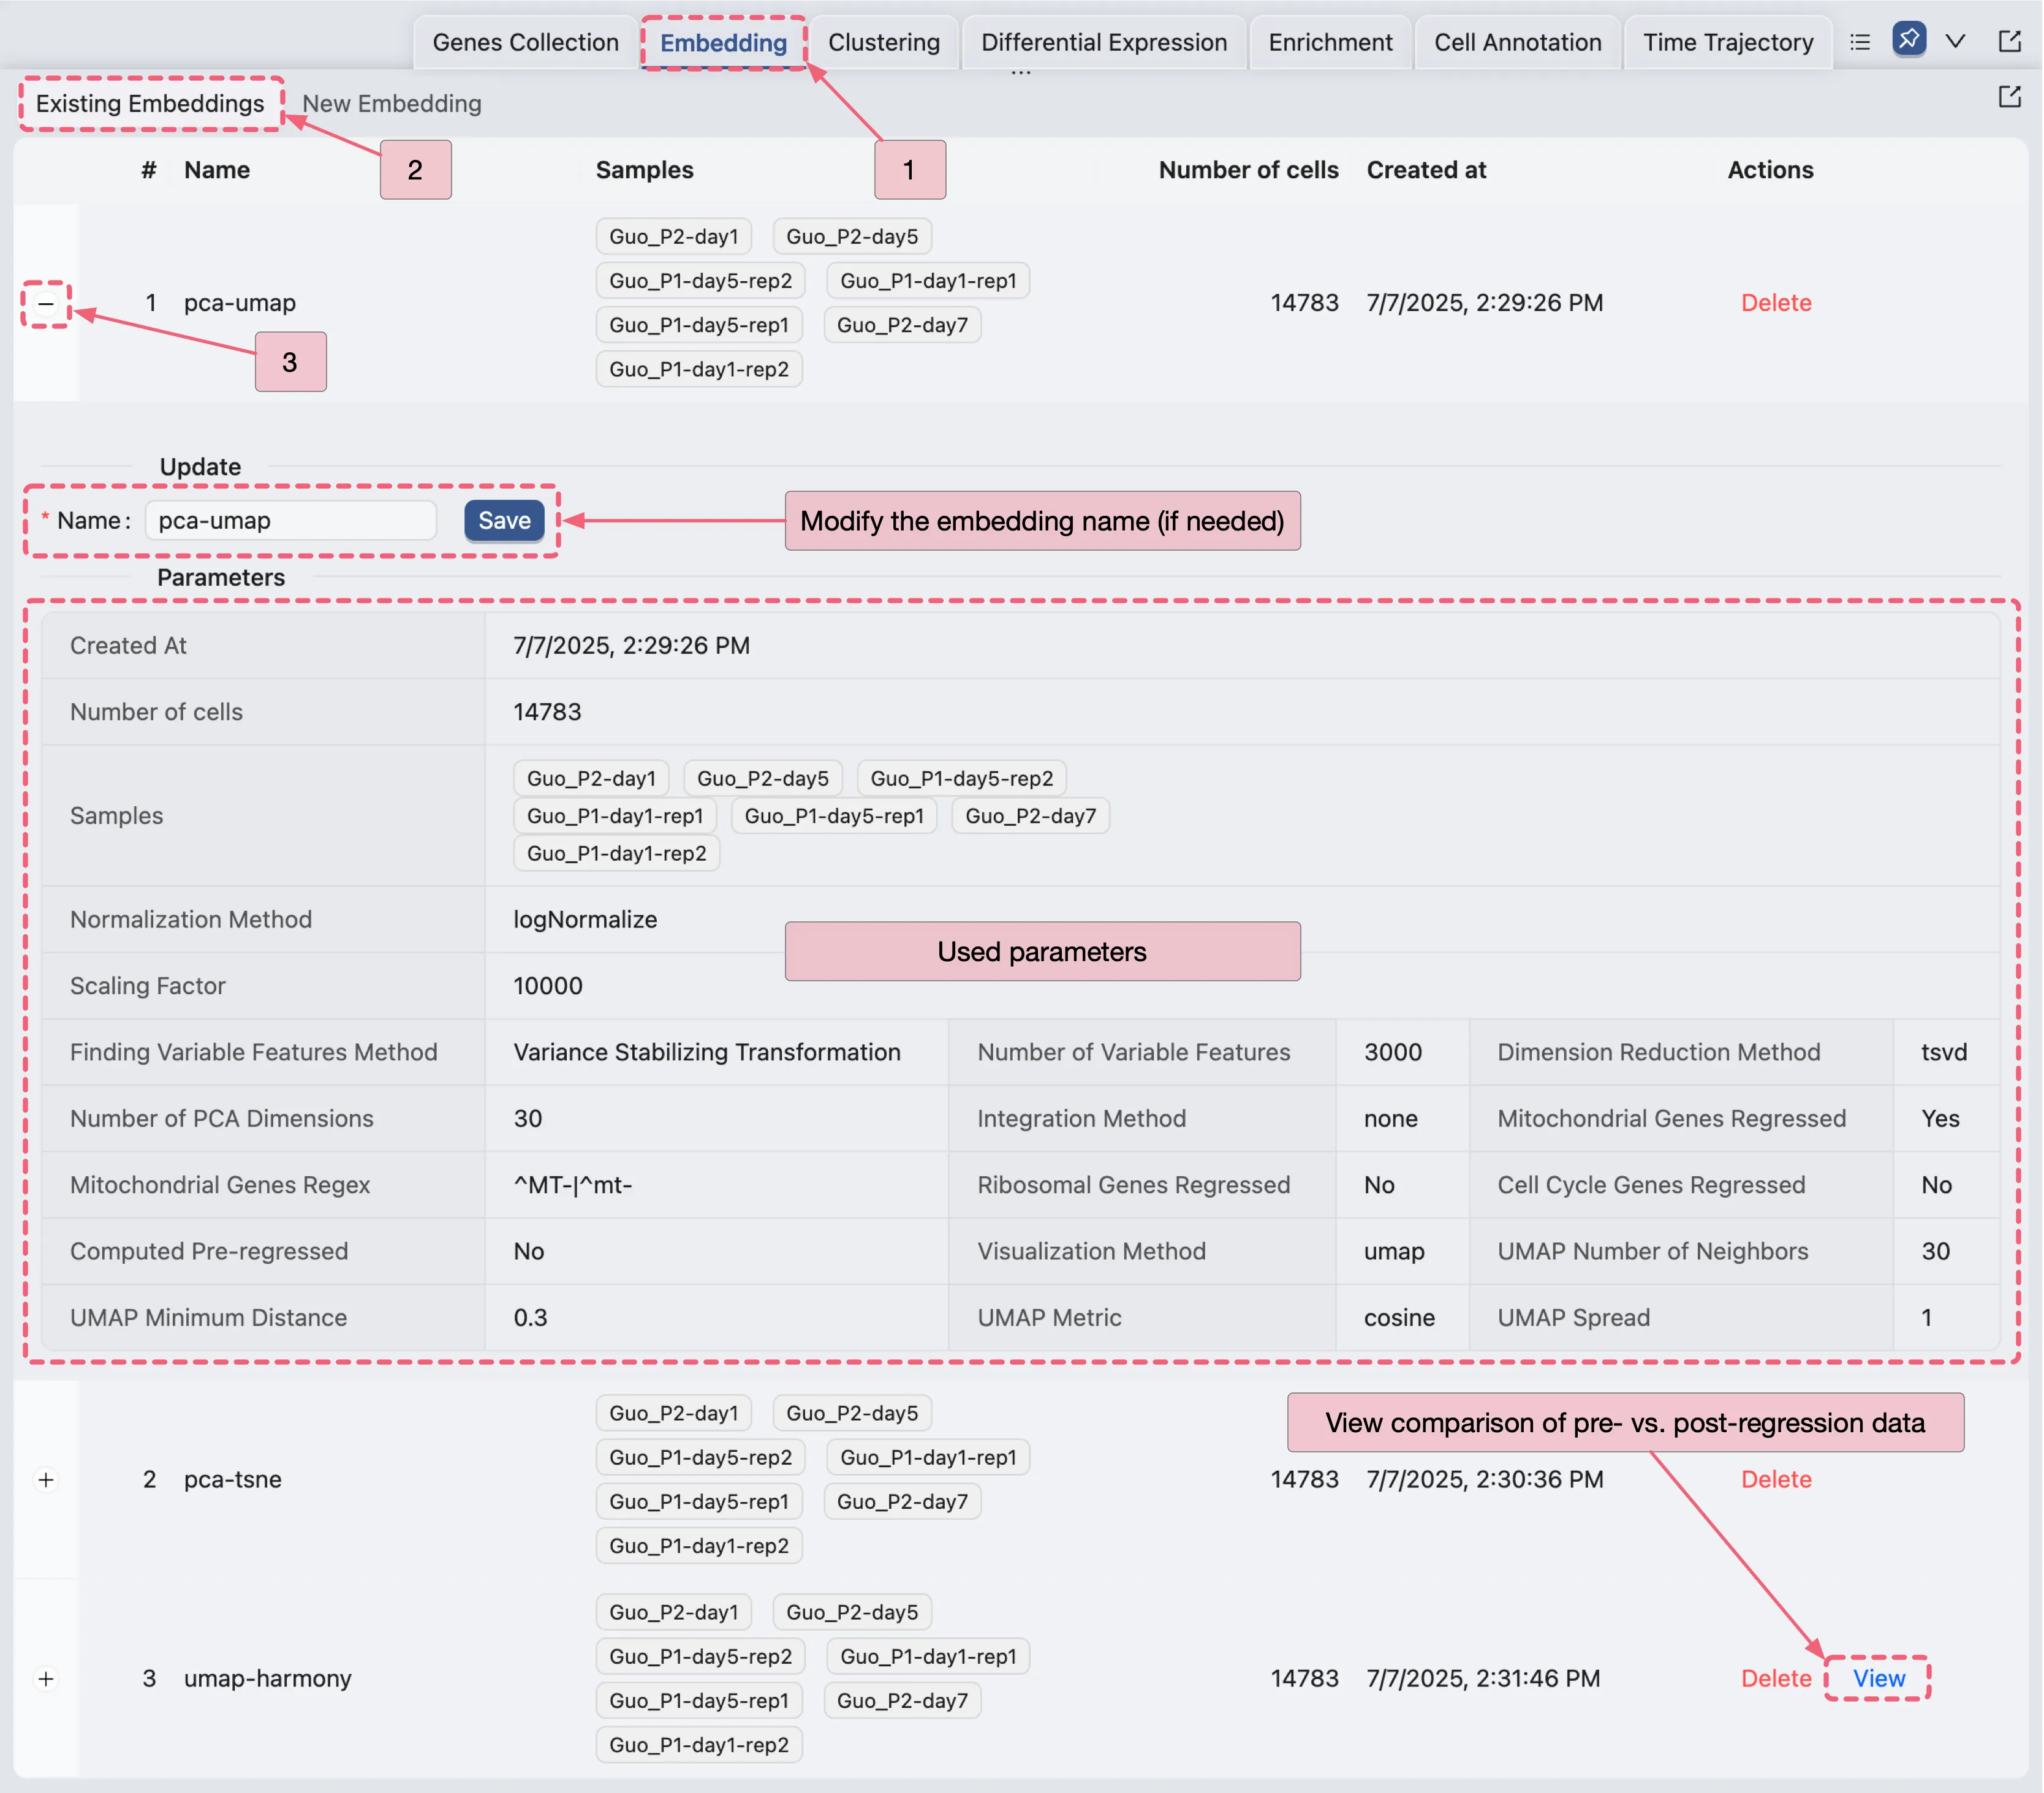This screenshot has height=1793, width=2044.
Task: Open the Differential Expression tab
Action: click(x=1103, y=43)
